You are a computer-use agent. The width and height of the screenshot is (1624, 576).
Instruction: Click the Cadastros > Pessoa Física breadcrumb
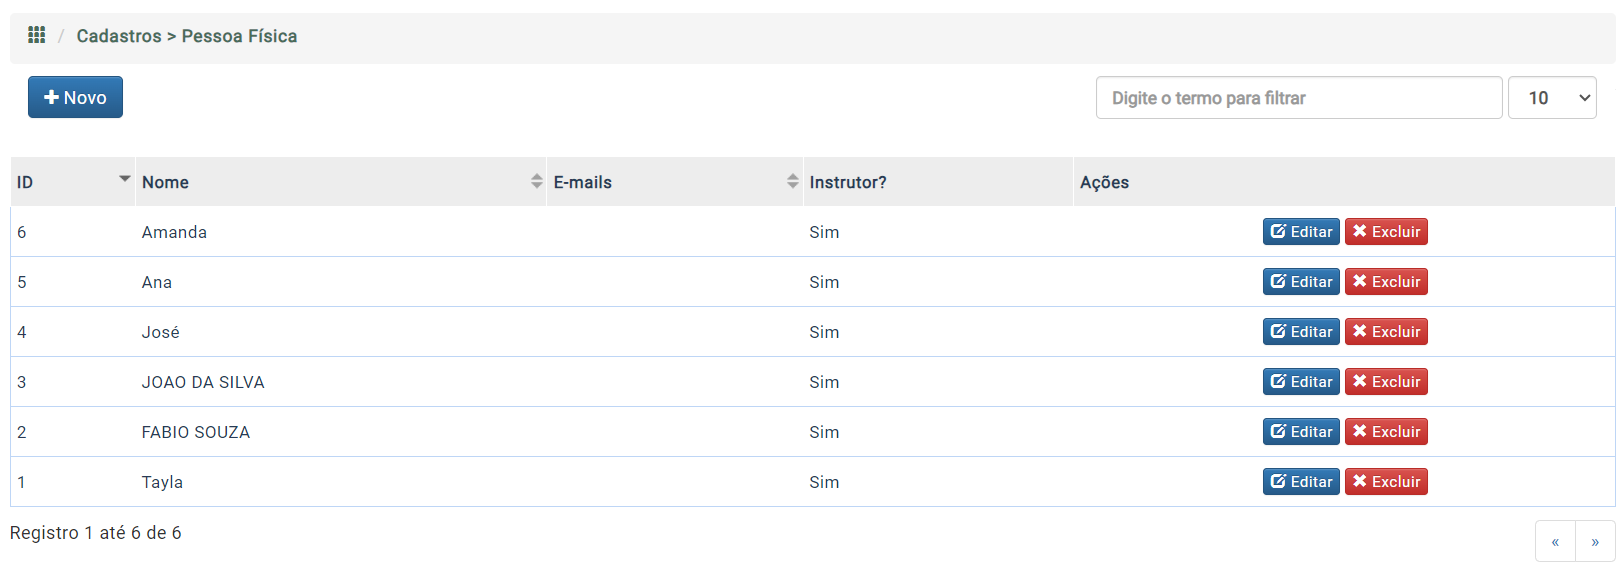(x=187, y=36)
